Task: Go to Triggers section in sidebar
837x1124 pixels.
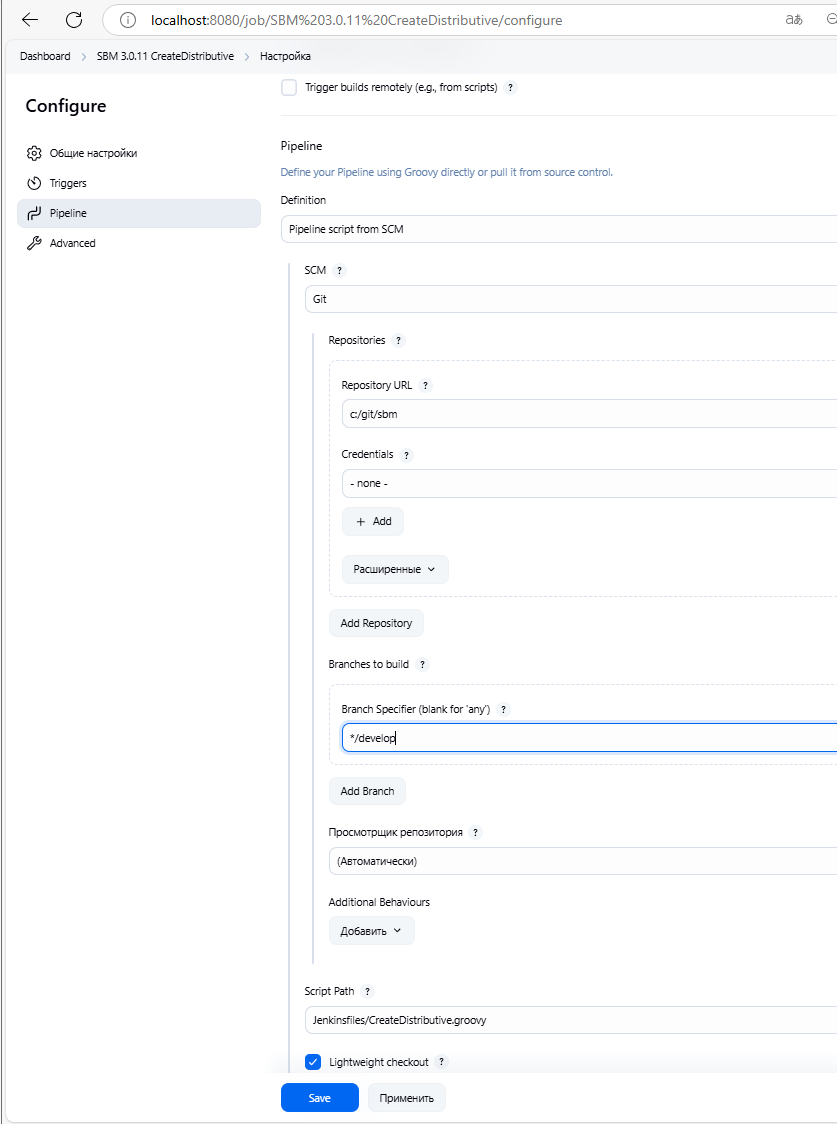Action: pos(68,183)
